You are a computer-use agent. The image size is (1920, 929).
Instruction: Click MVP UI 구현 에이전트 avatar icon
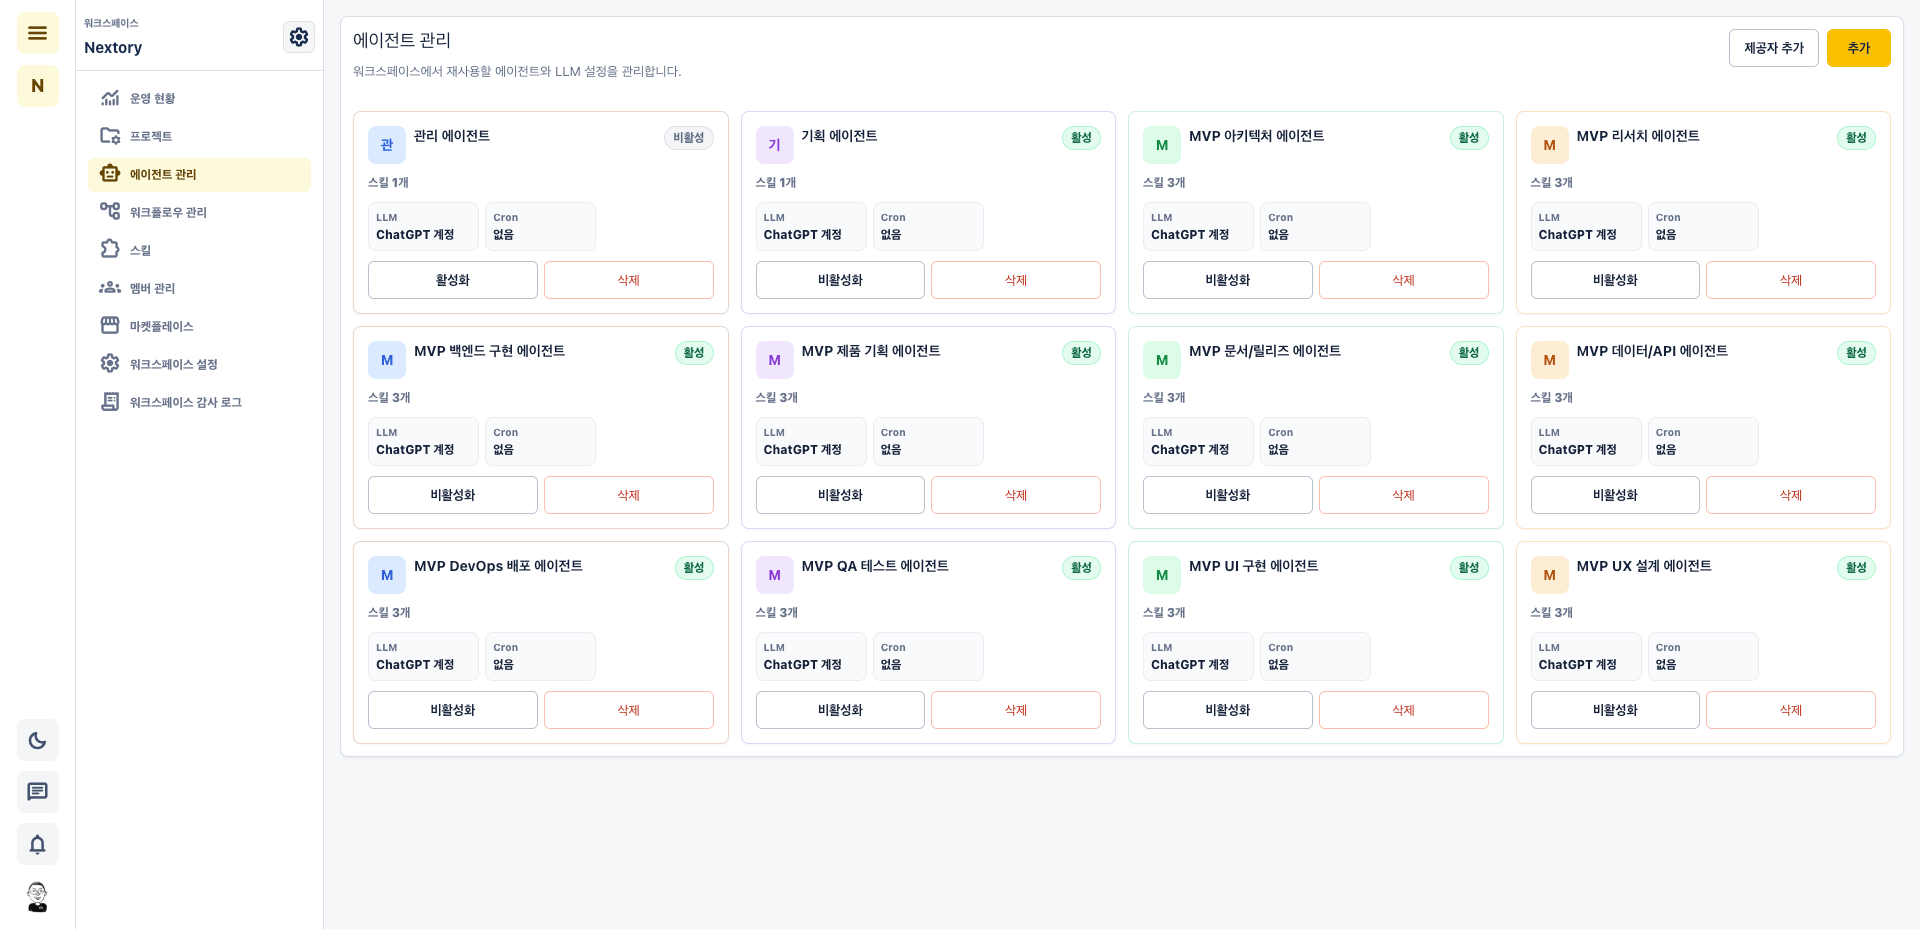pos(1162,575)
